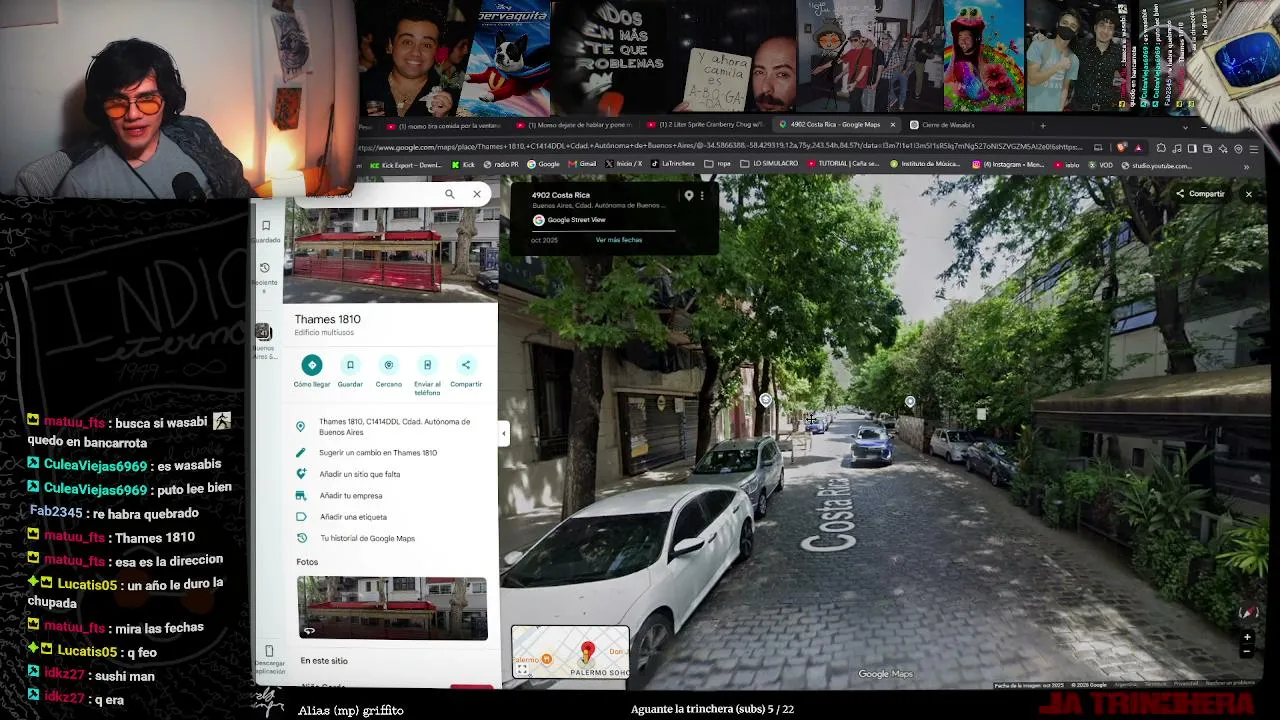Click the search magnifier in Maps search box
The image size is (1280, 720).
pos(450,194)
